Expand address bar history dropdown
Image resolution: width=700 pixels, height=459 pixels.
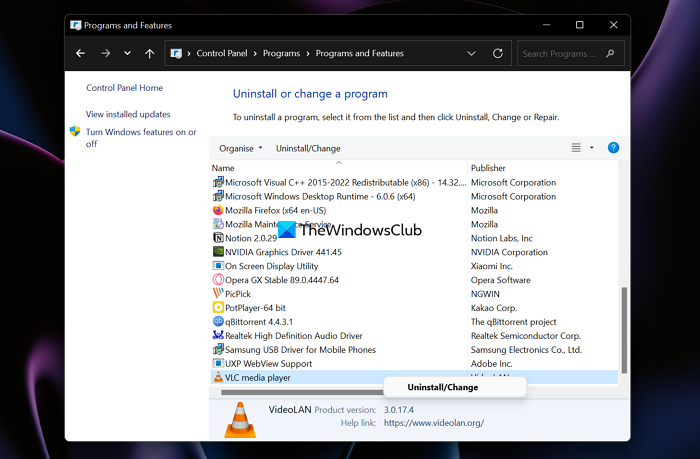tap(471, 53)
